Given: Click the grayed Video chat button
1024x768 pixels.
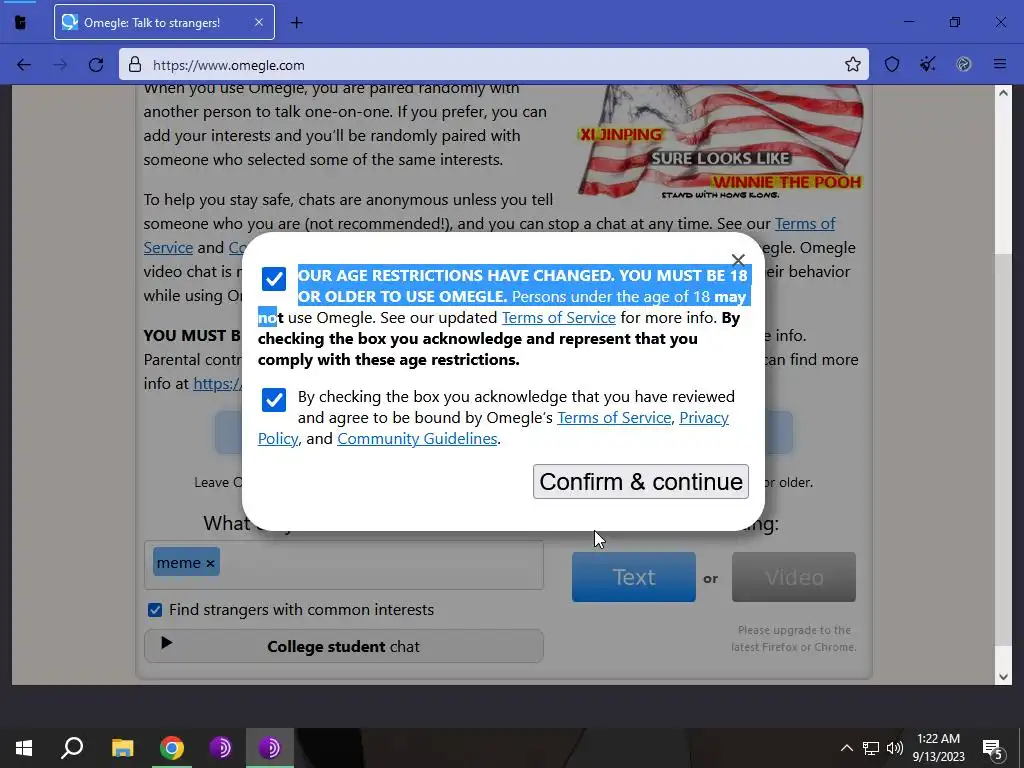Looking at the screenshot, I should pyautogui.click(x=793, y=577).
